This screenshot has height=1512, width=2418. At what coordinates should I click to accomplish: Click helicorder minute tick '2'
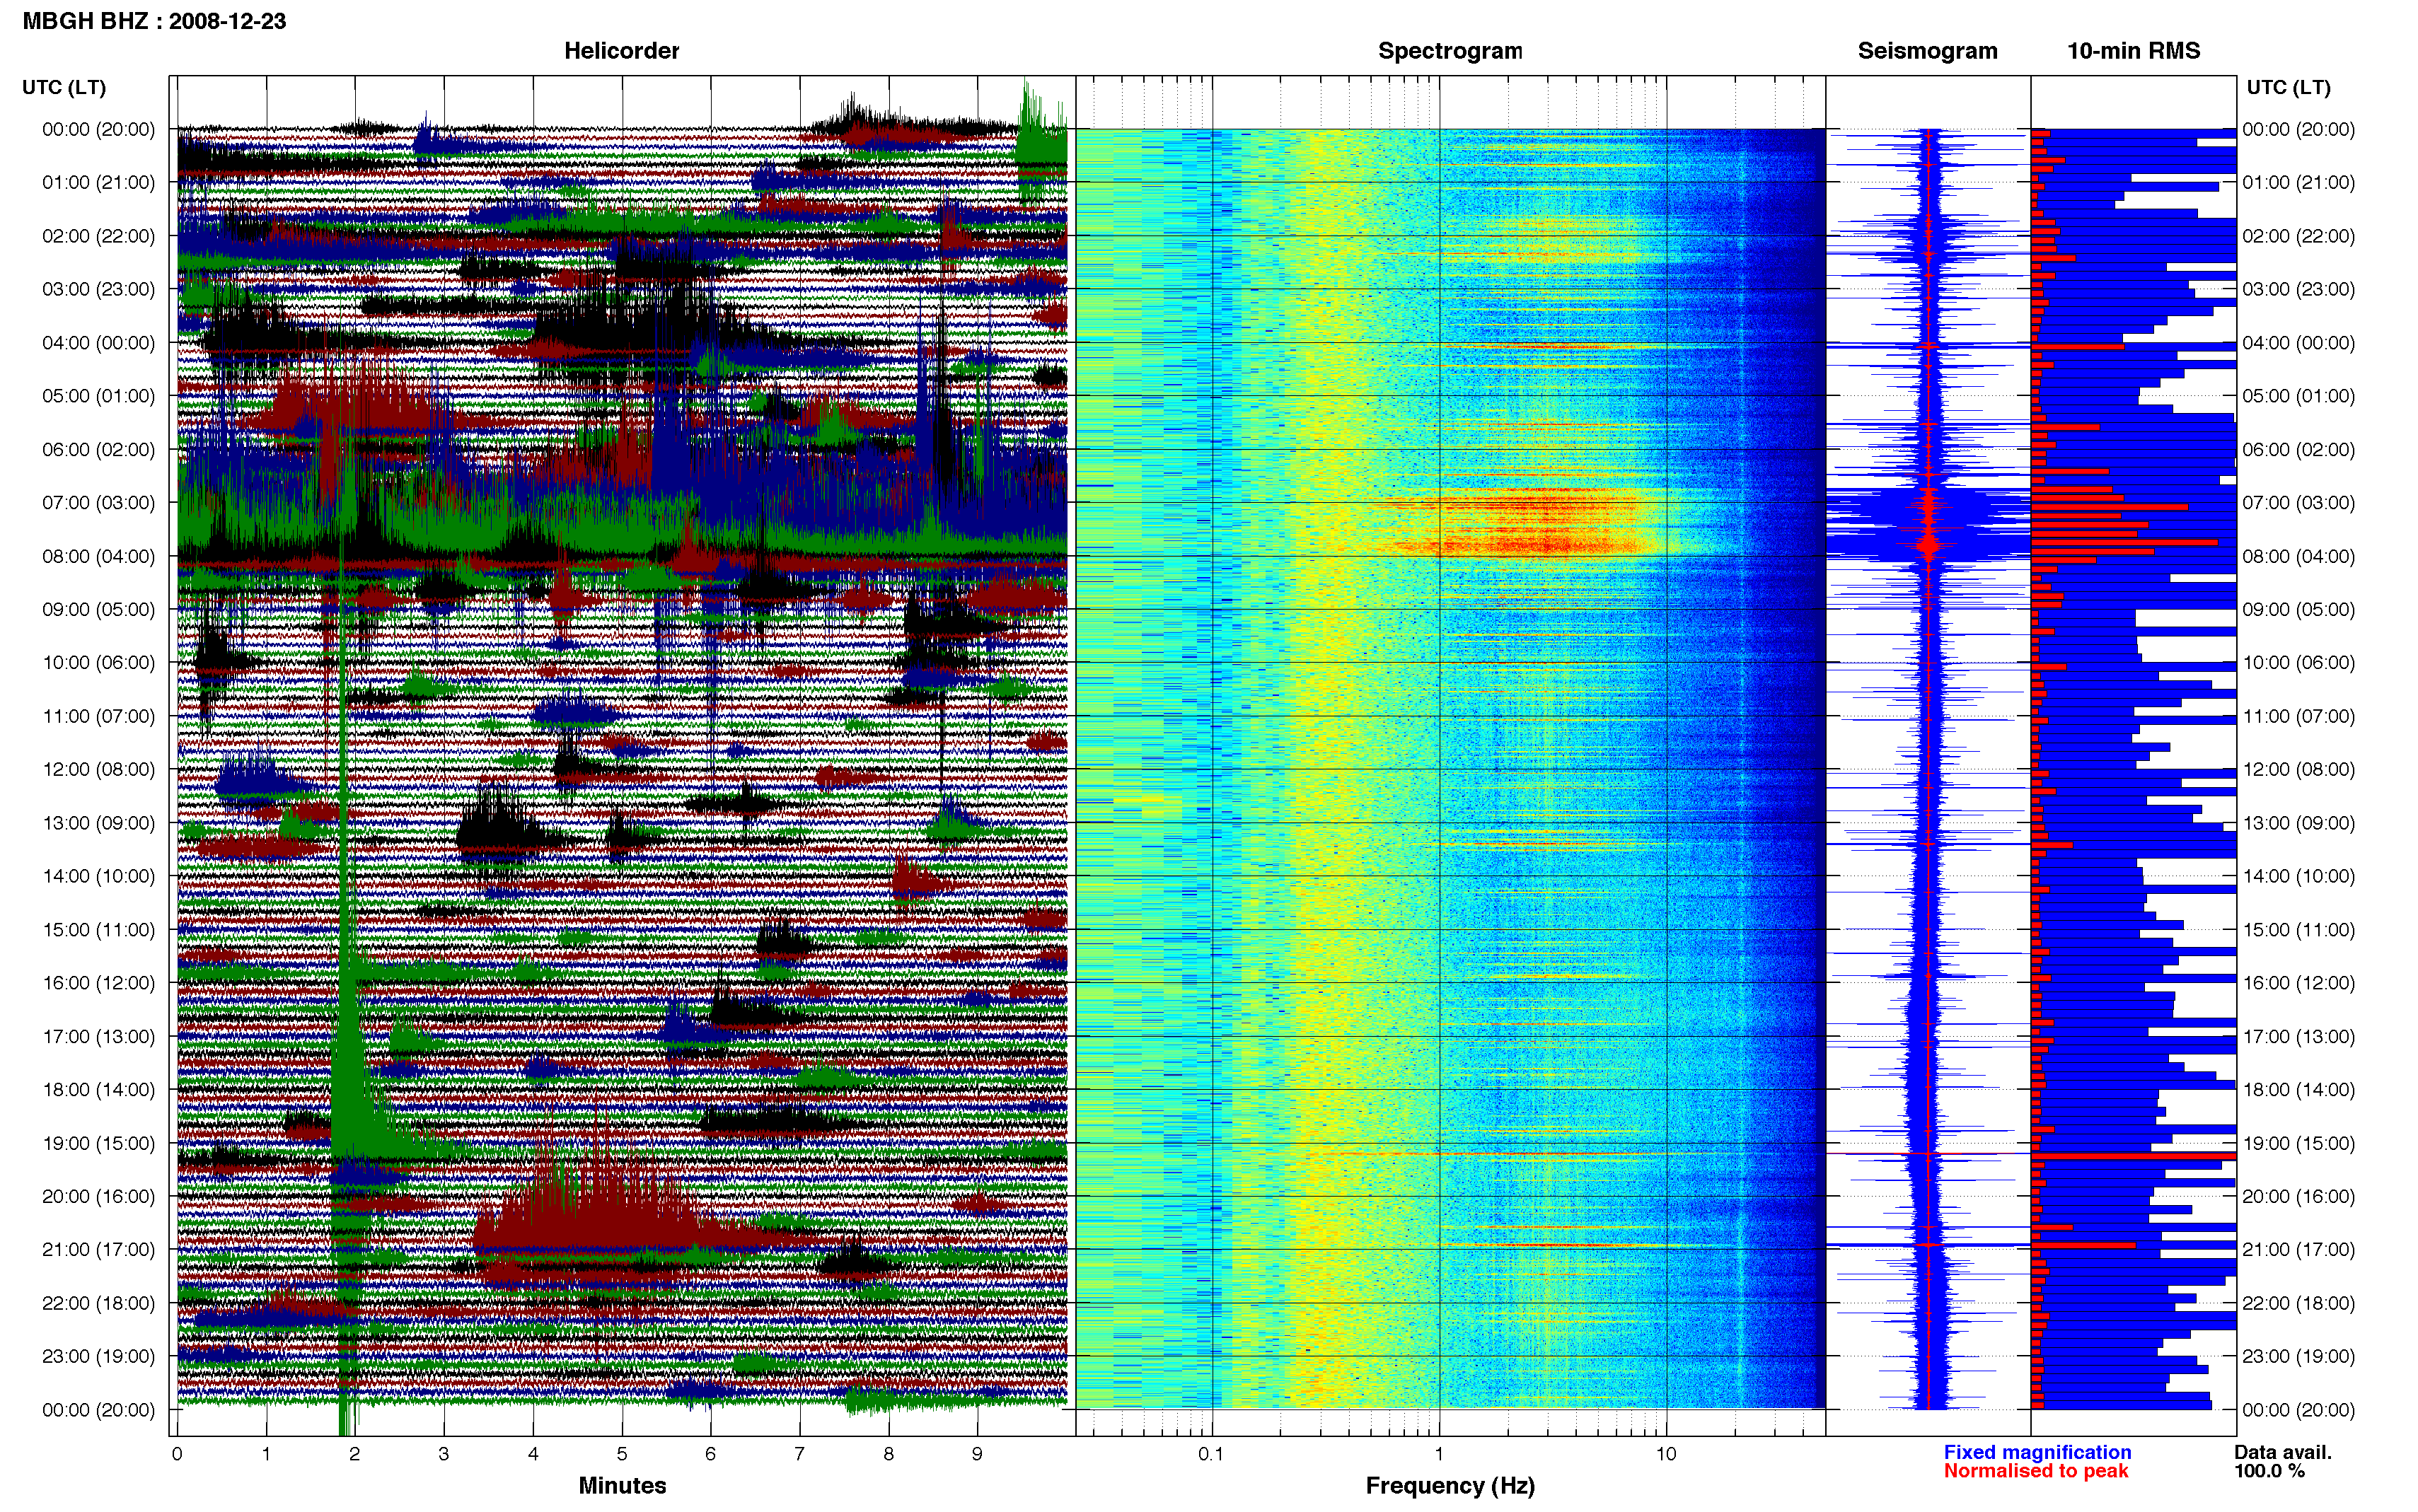(x=355, y=1454)
